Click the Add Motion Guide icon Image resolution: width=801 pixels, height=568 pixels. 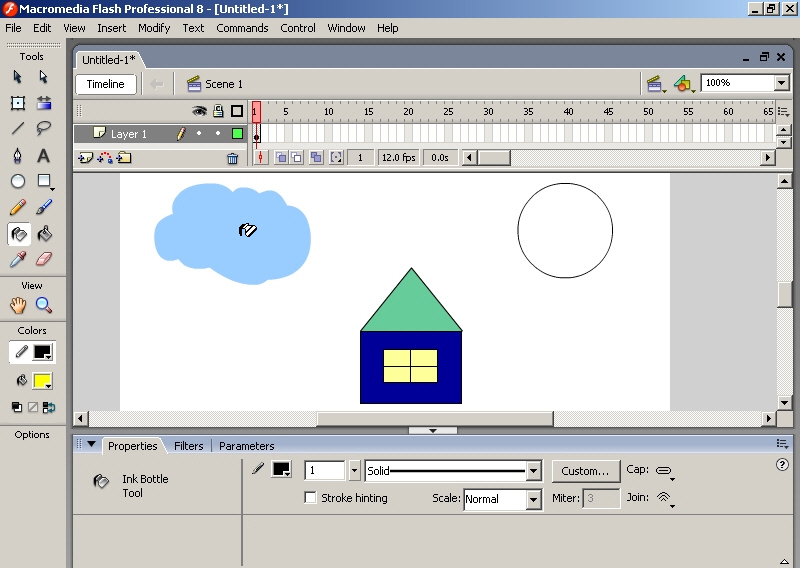coord(105,158)
